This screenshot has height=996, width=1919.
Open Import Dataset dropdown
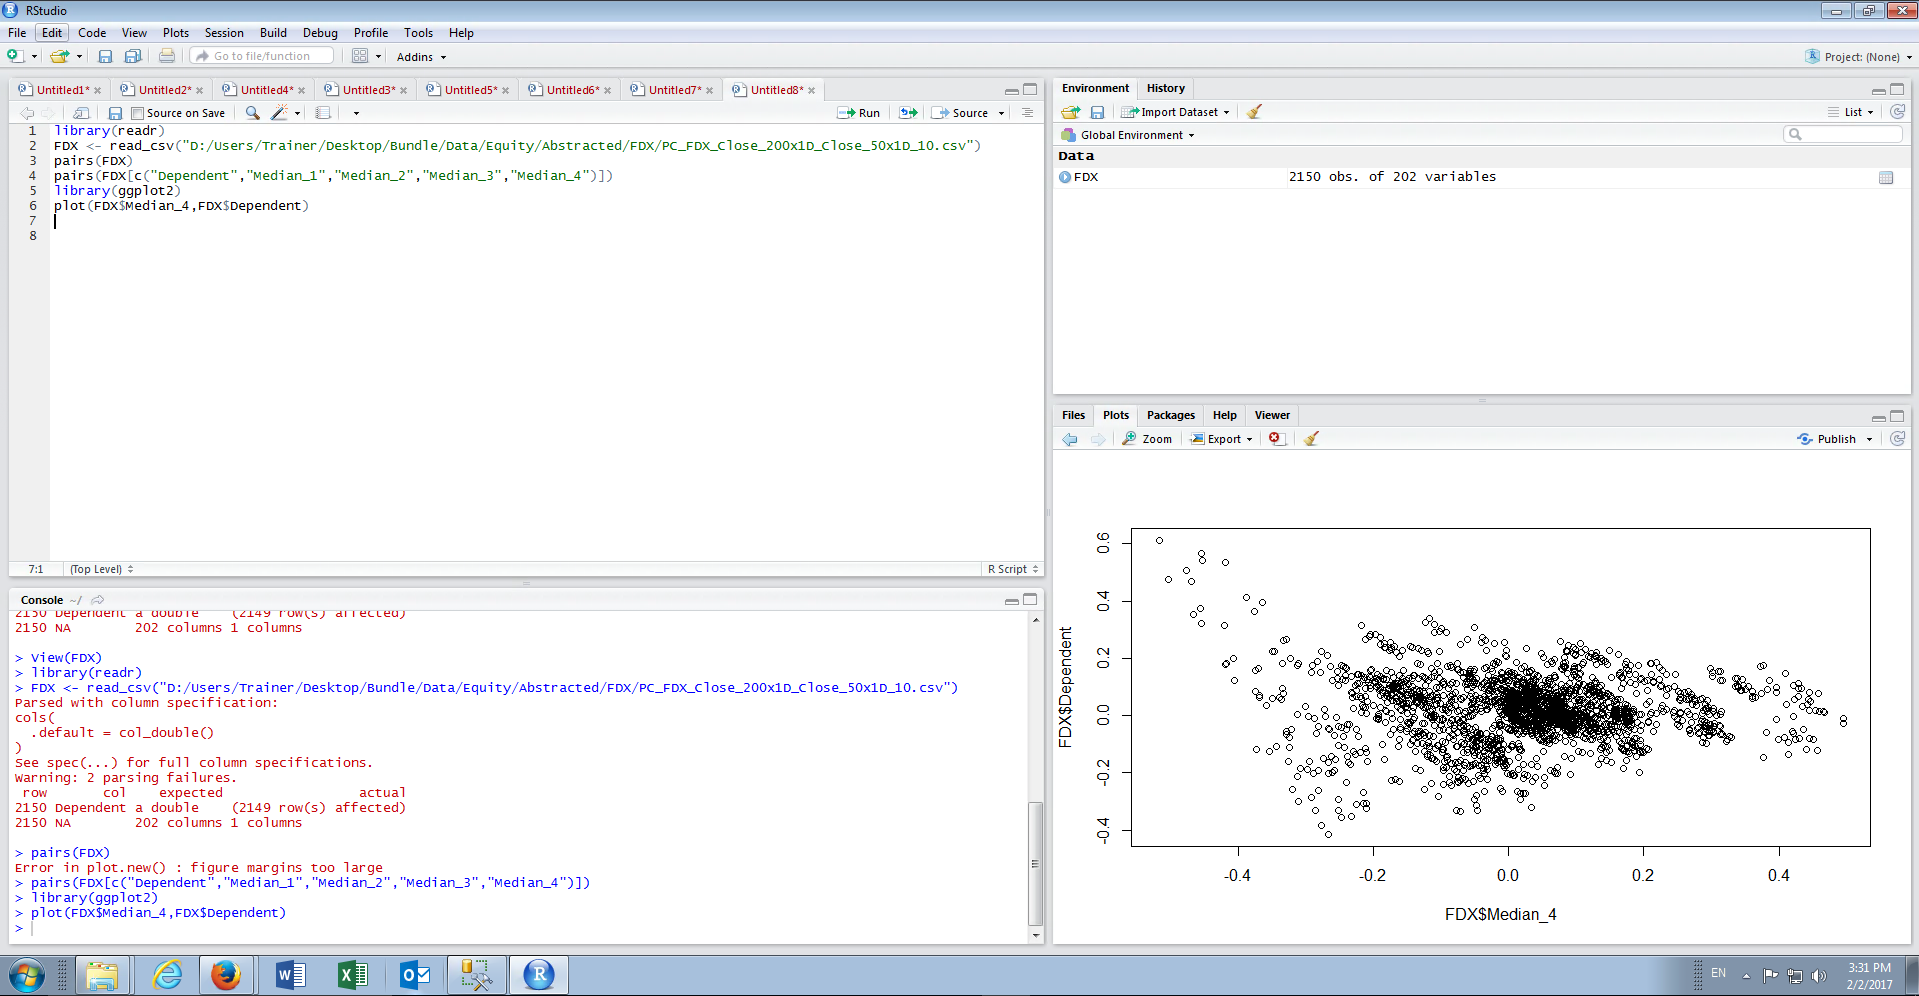[x=1175, y=112]
